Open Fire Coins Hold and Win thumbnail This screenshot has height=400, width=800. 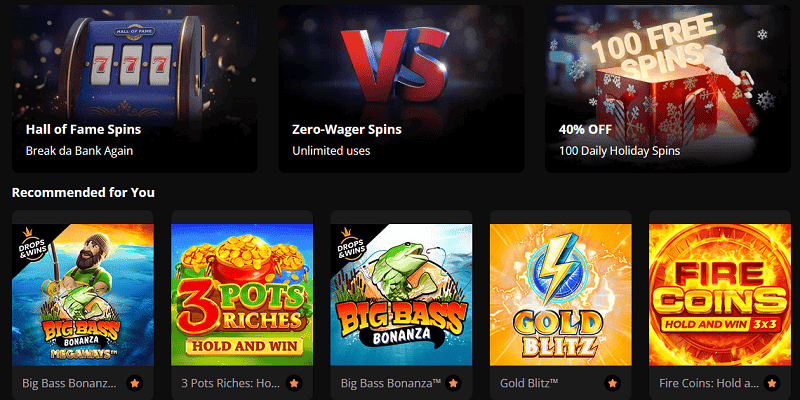720,295
